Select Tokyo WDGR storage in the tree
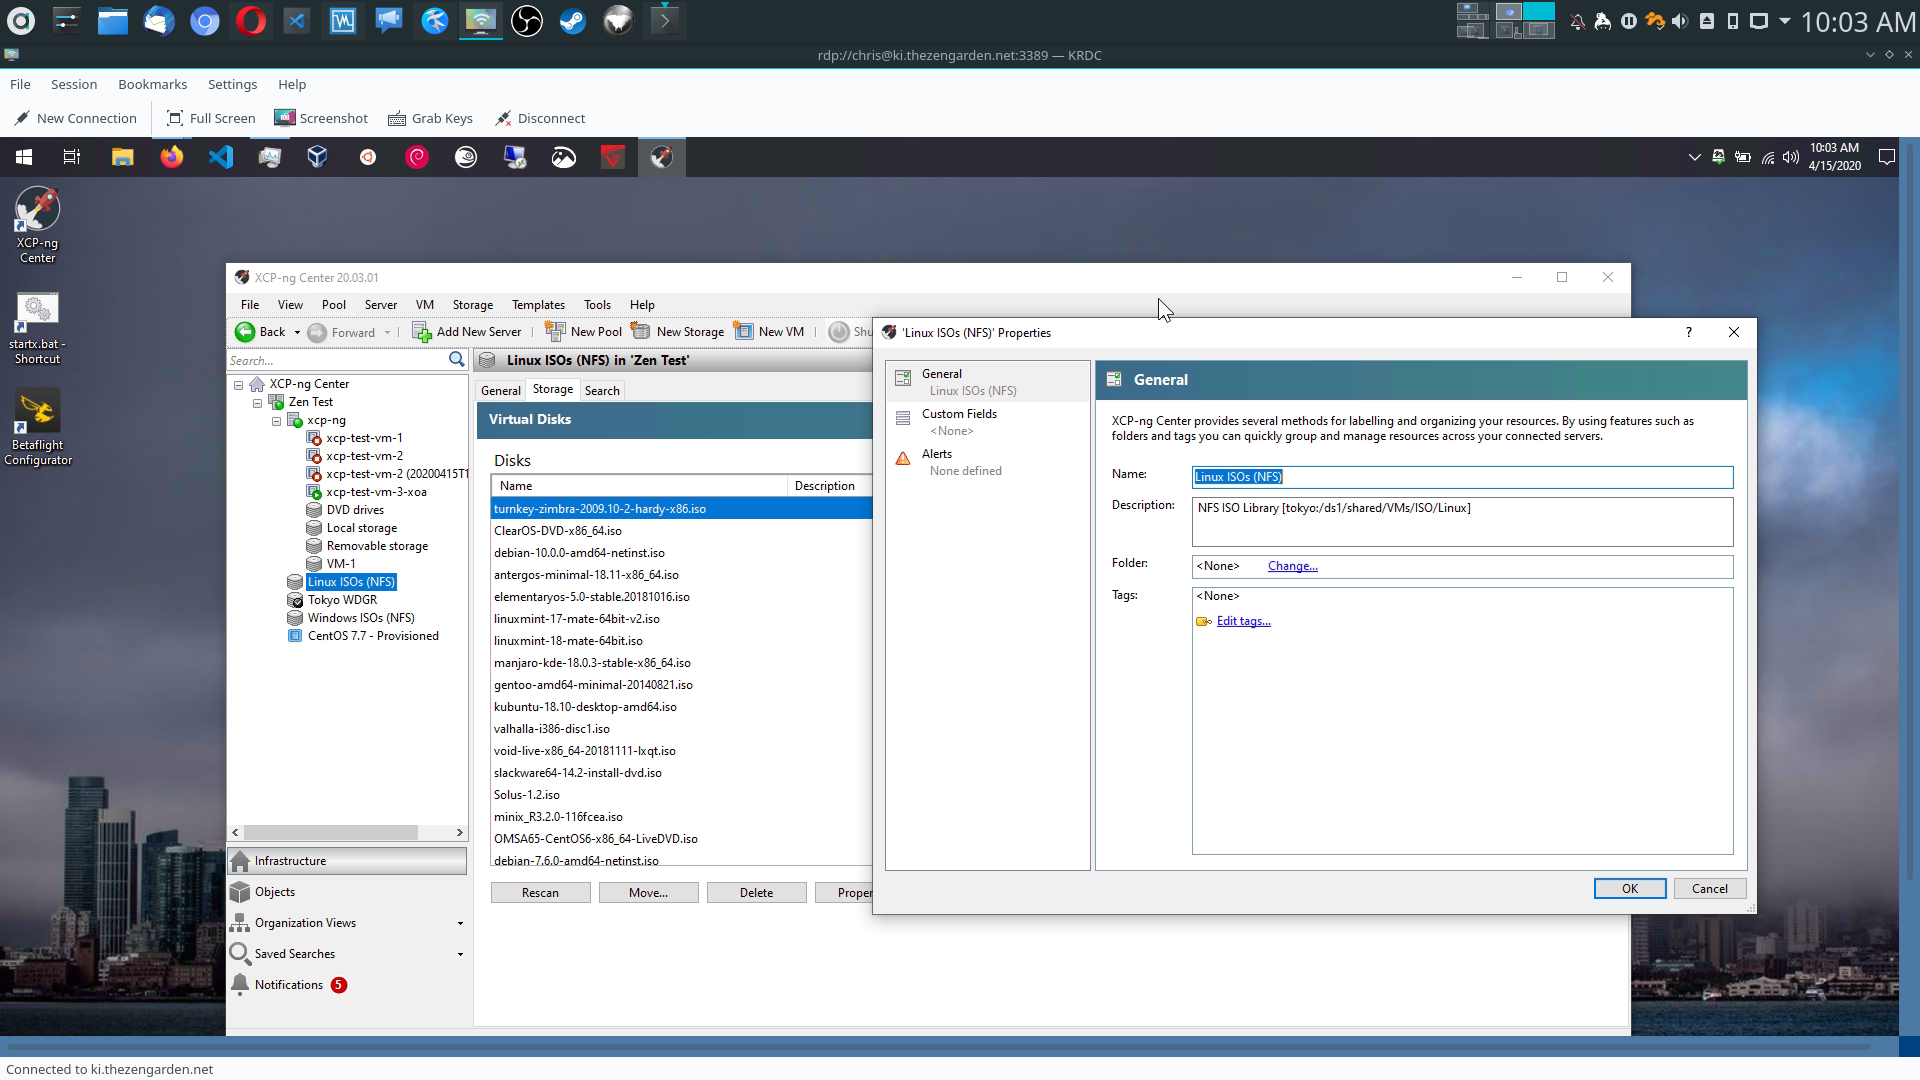 [x=342, y=600]
